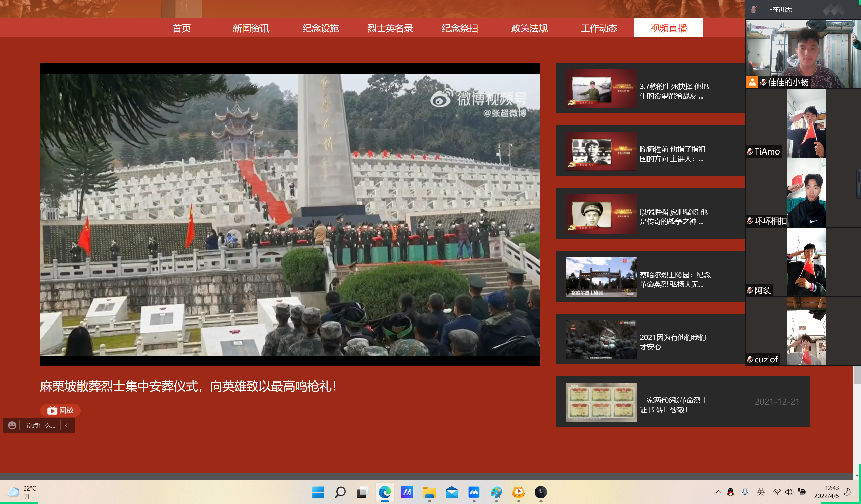861x504 pixels.
Task: Click the Windows Start button
Action: (318, 492)
